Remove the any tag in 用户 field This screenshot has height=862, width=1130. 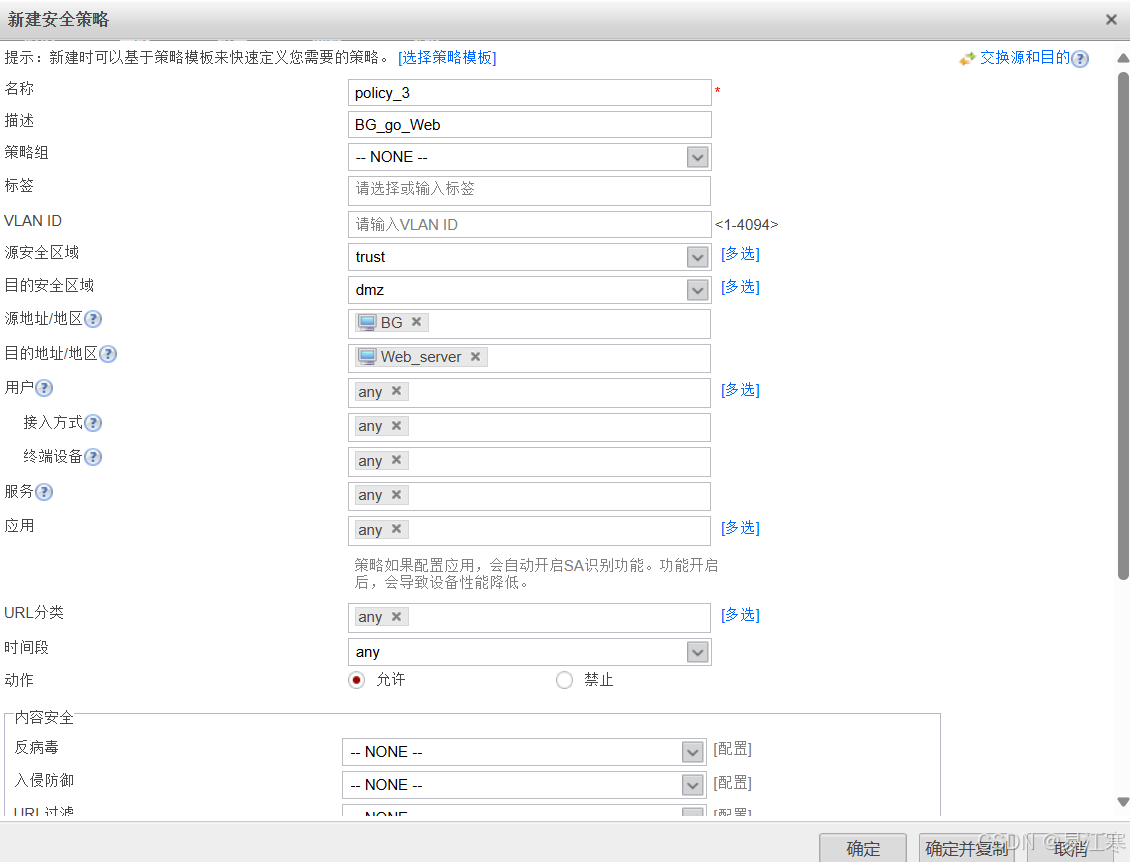click(396, 391)
